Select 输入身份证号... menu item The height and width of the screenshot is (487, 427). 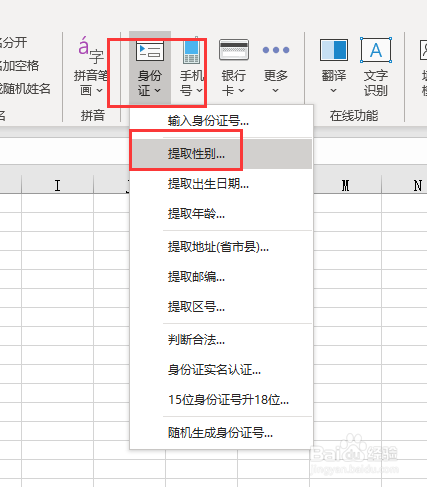coord(221,121)
